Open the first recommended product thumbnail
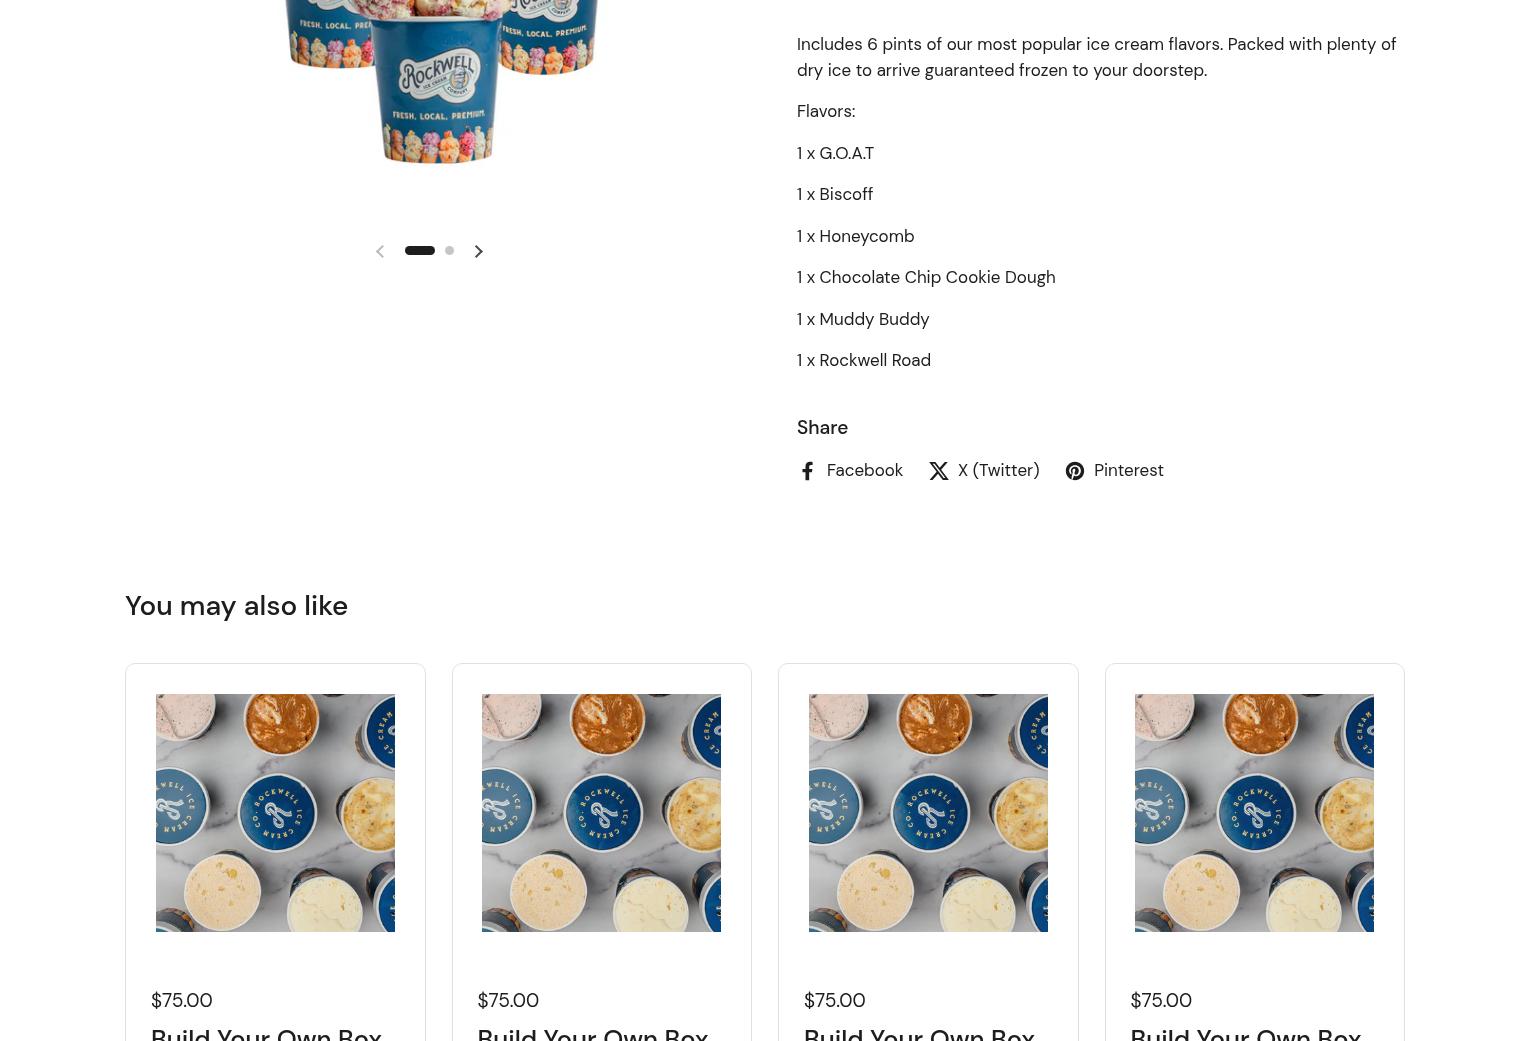Image resolution: width=1530 pixels, height=1041 pixels. (275, 813)
